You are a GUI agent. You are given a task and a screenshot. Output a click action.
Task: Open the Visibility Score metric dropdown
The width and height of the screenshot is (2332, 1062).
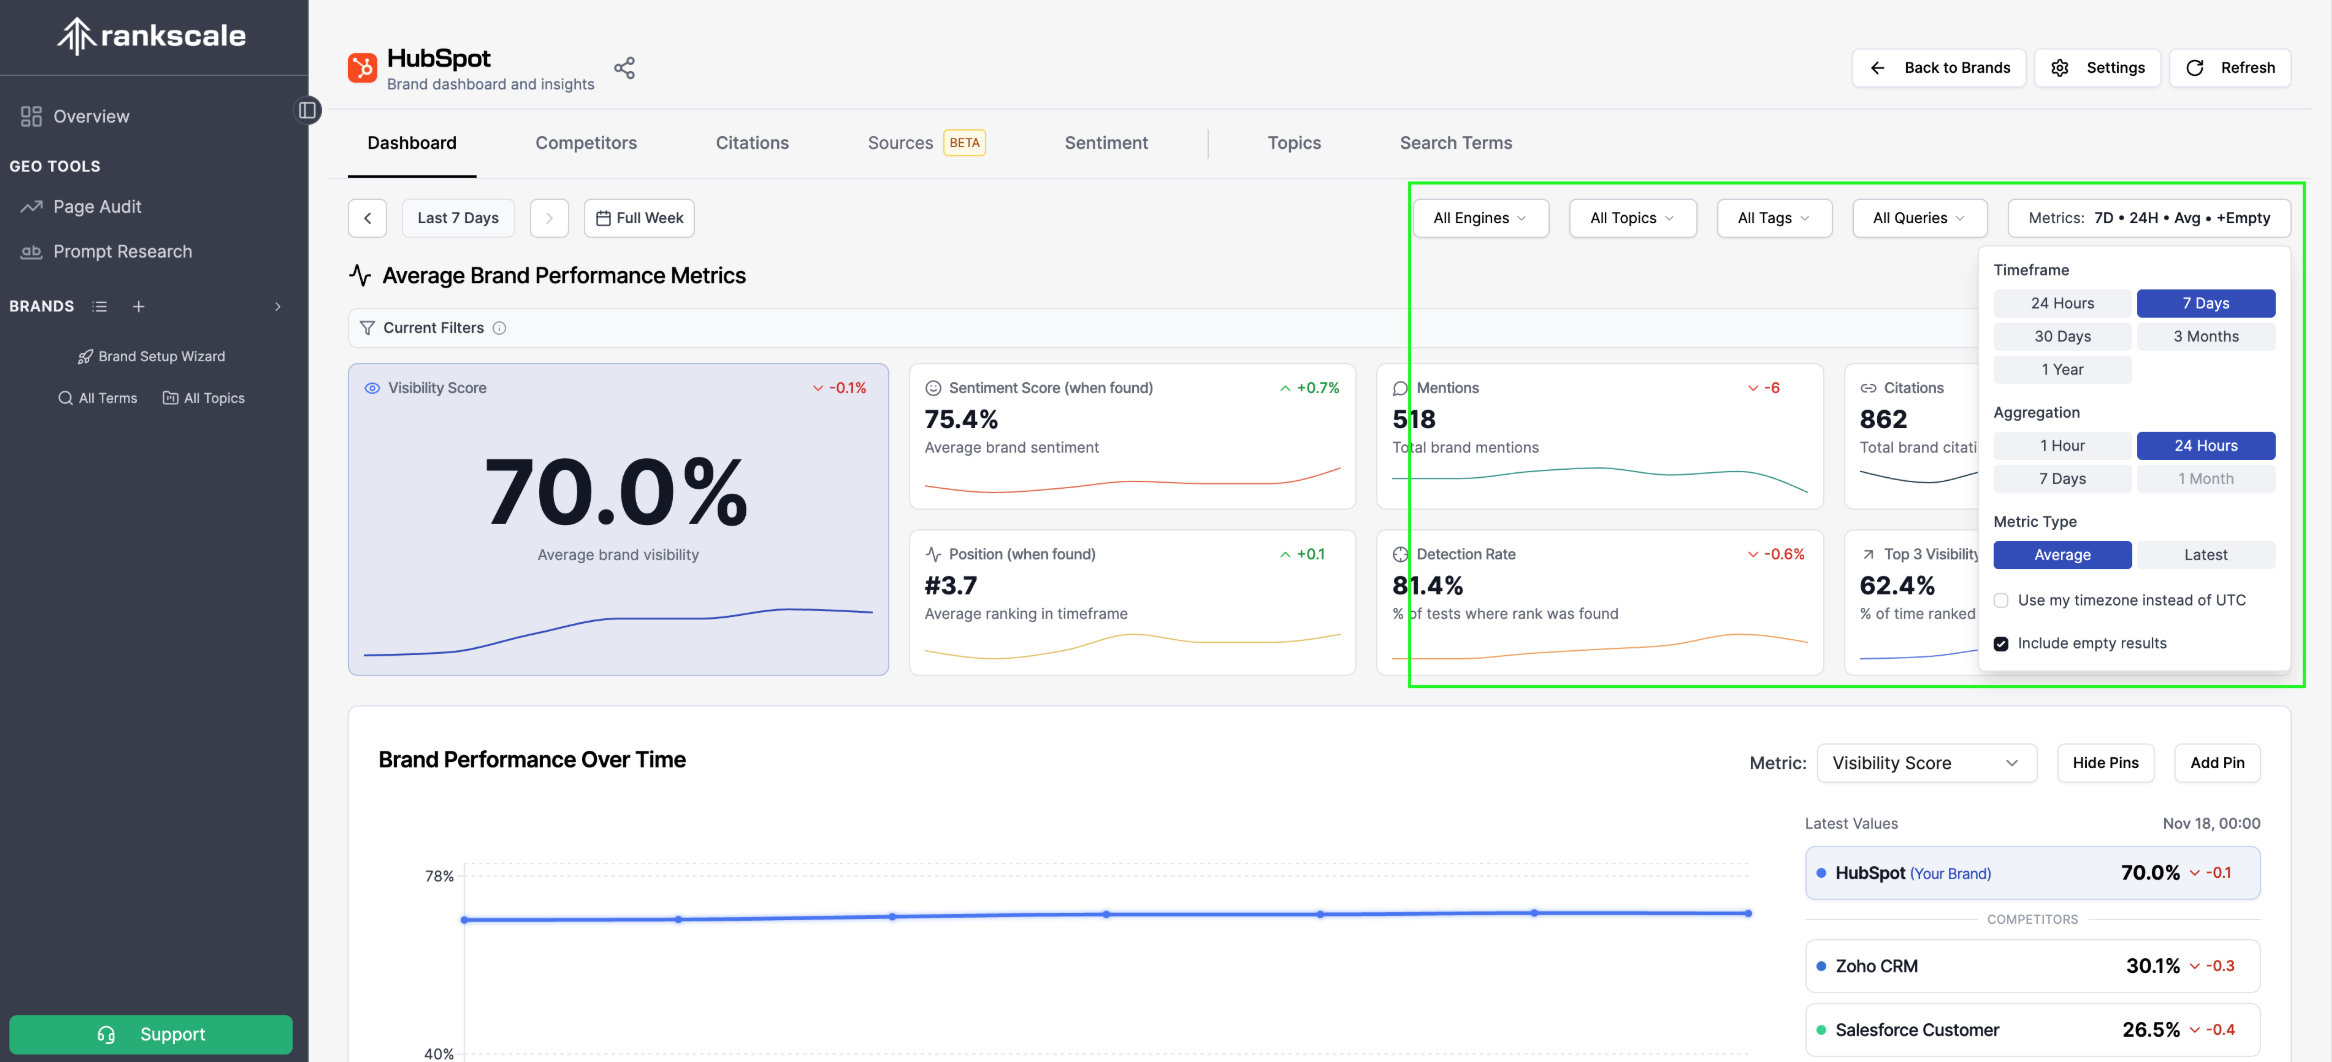pos(1926,763)
